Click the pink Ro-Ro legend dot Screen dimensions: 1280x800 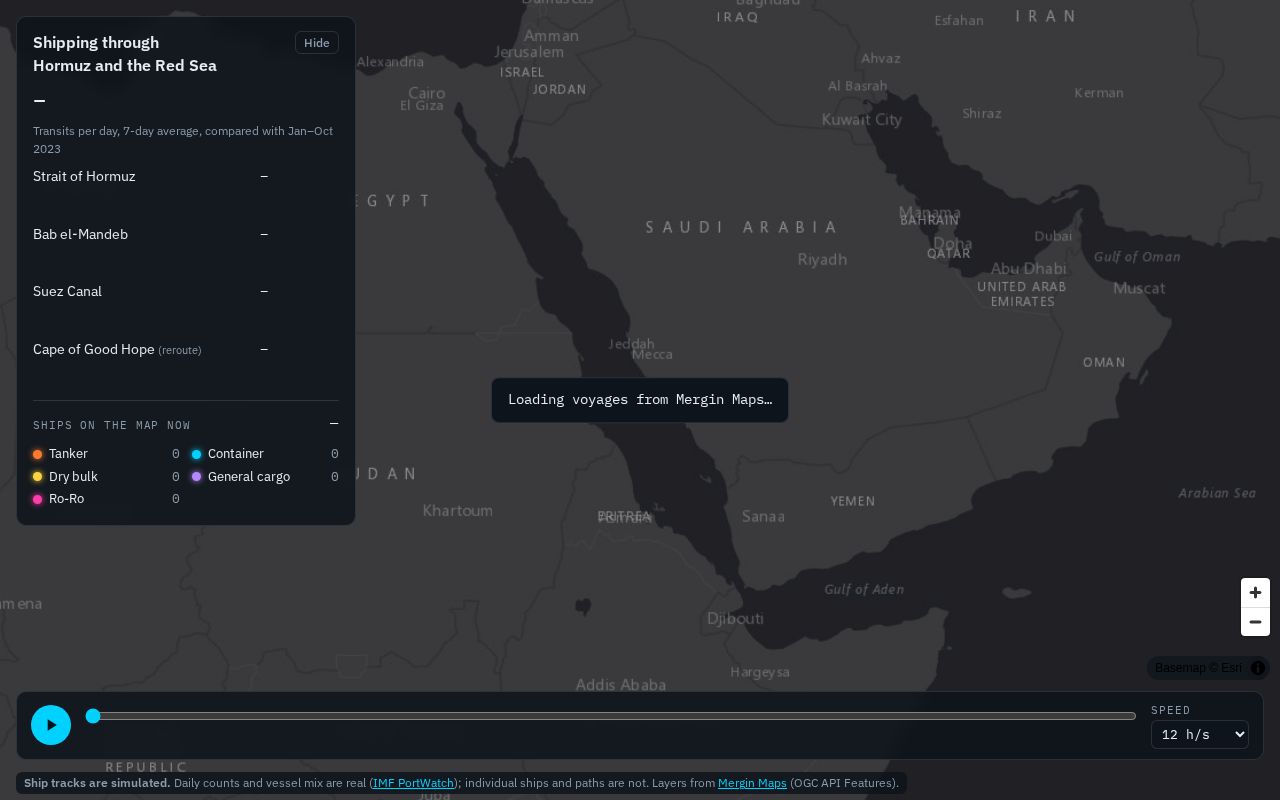coord(38,499)
